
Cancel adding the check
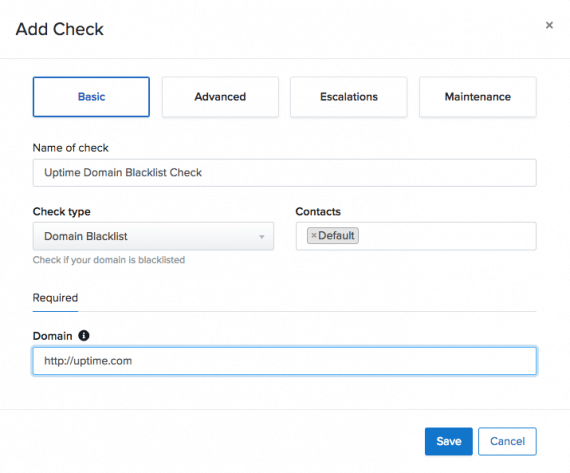[x=507, y=441]
